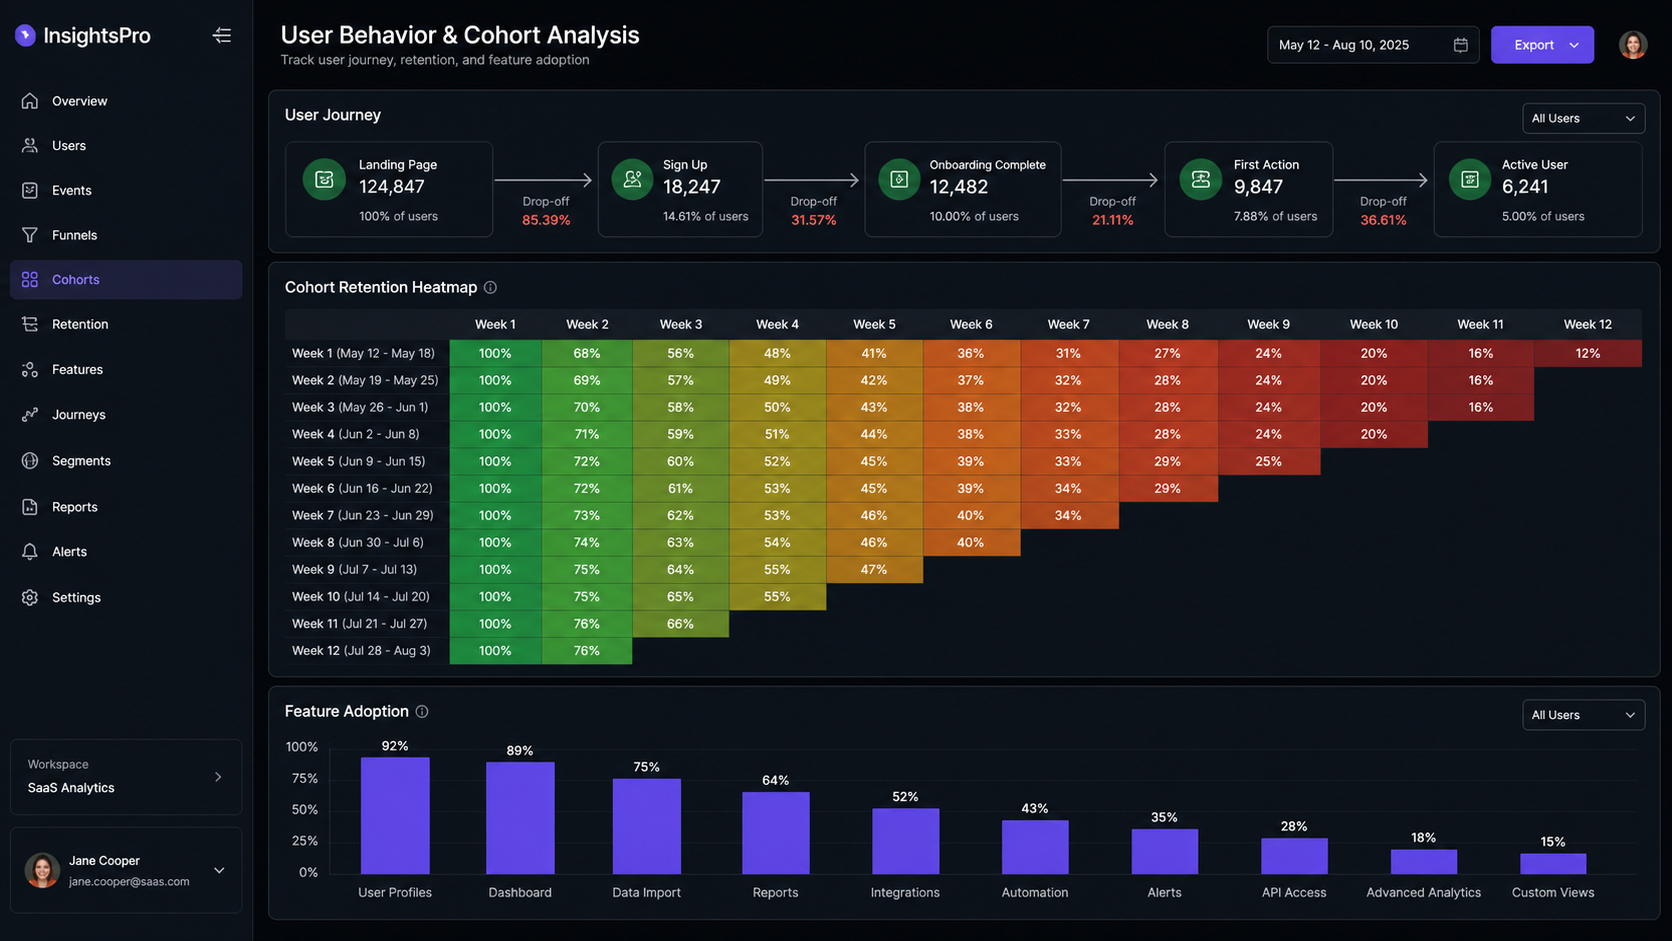This screenshot has width=1672, height=941.
Task: Click the API Access 28% bar
Action: [x=1294, y=856]
